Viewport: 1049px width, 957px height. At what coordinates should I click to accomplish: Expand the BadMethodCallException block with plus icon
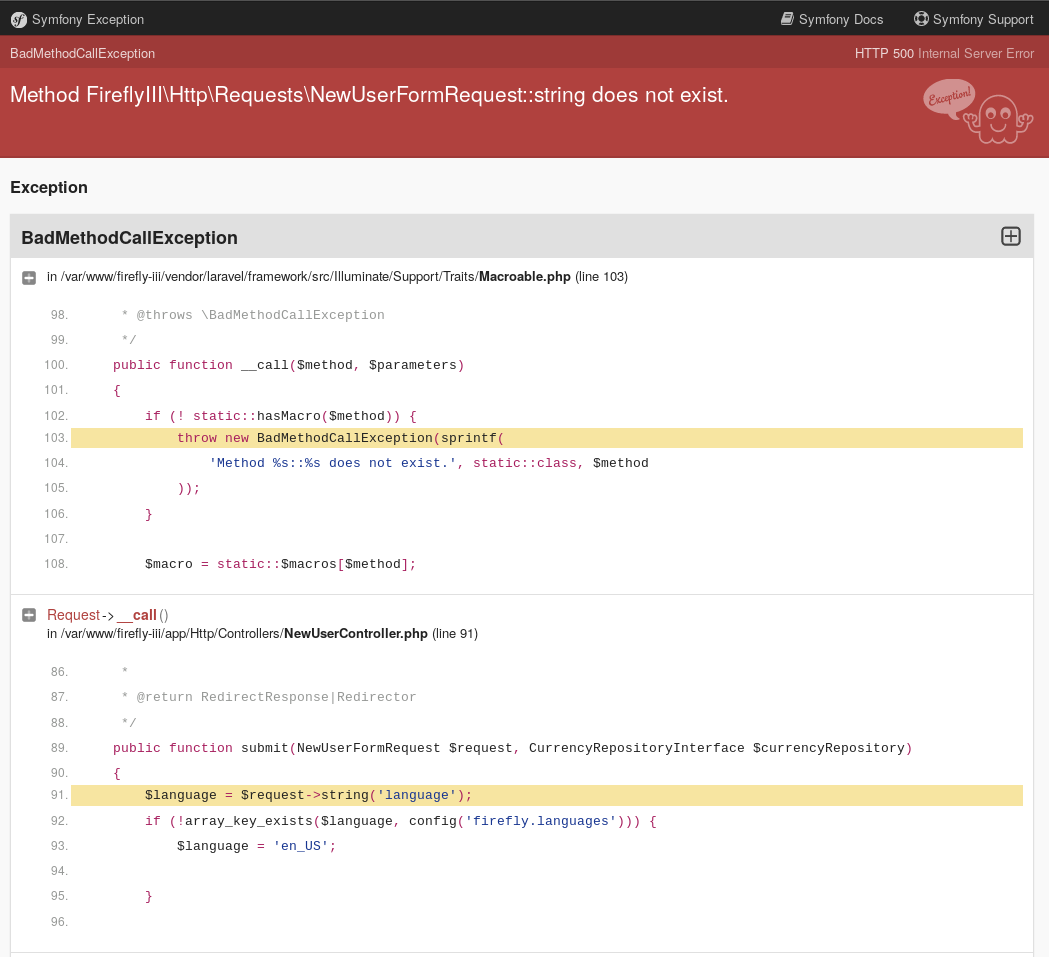[1010, 236]
